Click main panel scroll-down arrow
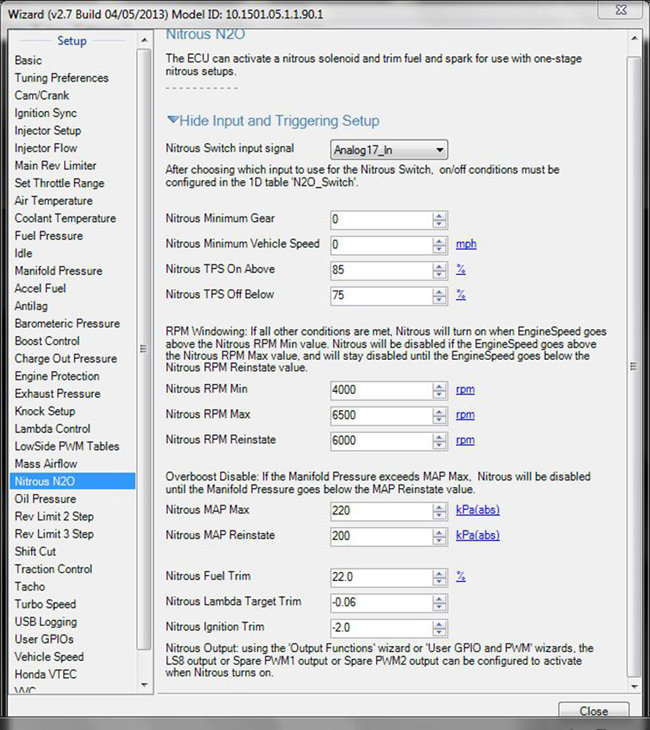The width and height of the screenshot is (650, 730). 634,686
